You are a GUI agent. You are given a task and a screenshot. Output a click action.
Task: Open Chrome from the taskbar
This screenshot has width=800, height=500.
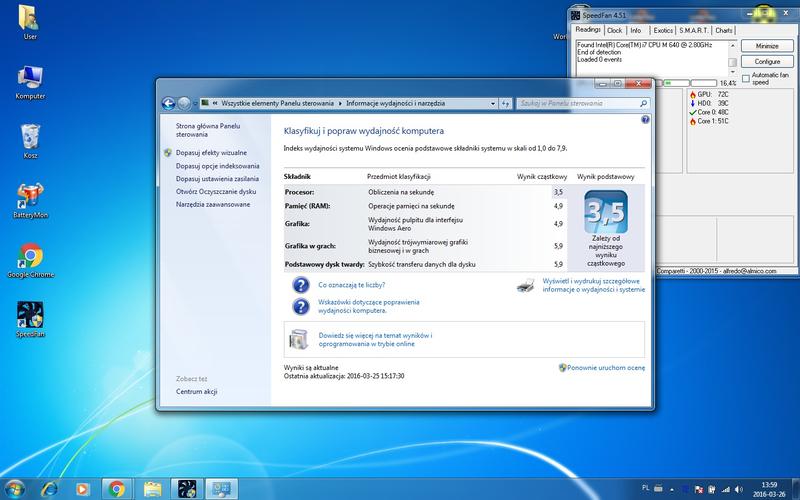pos(117,489)
